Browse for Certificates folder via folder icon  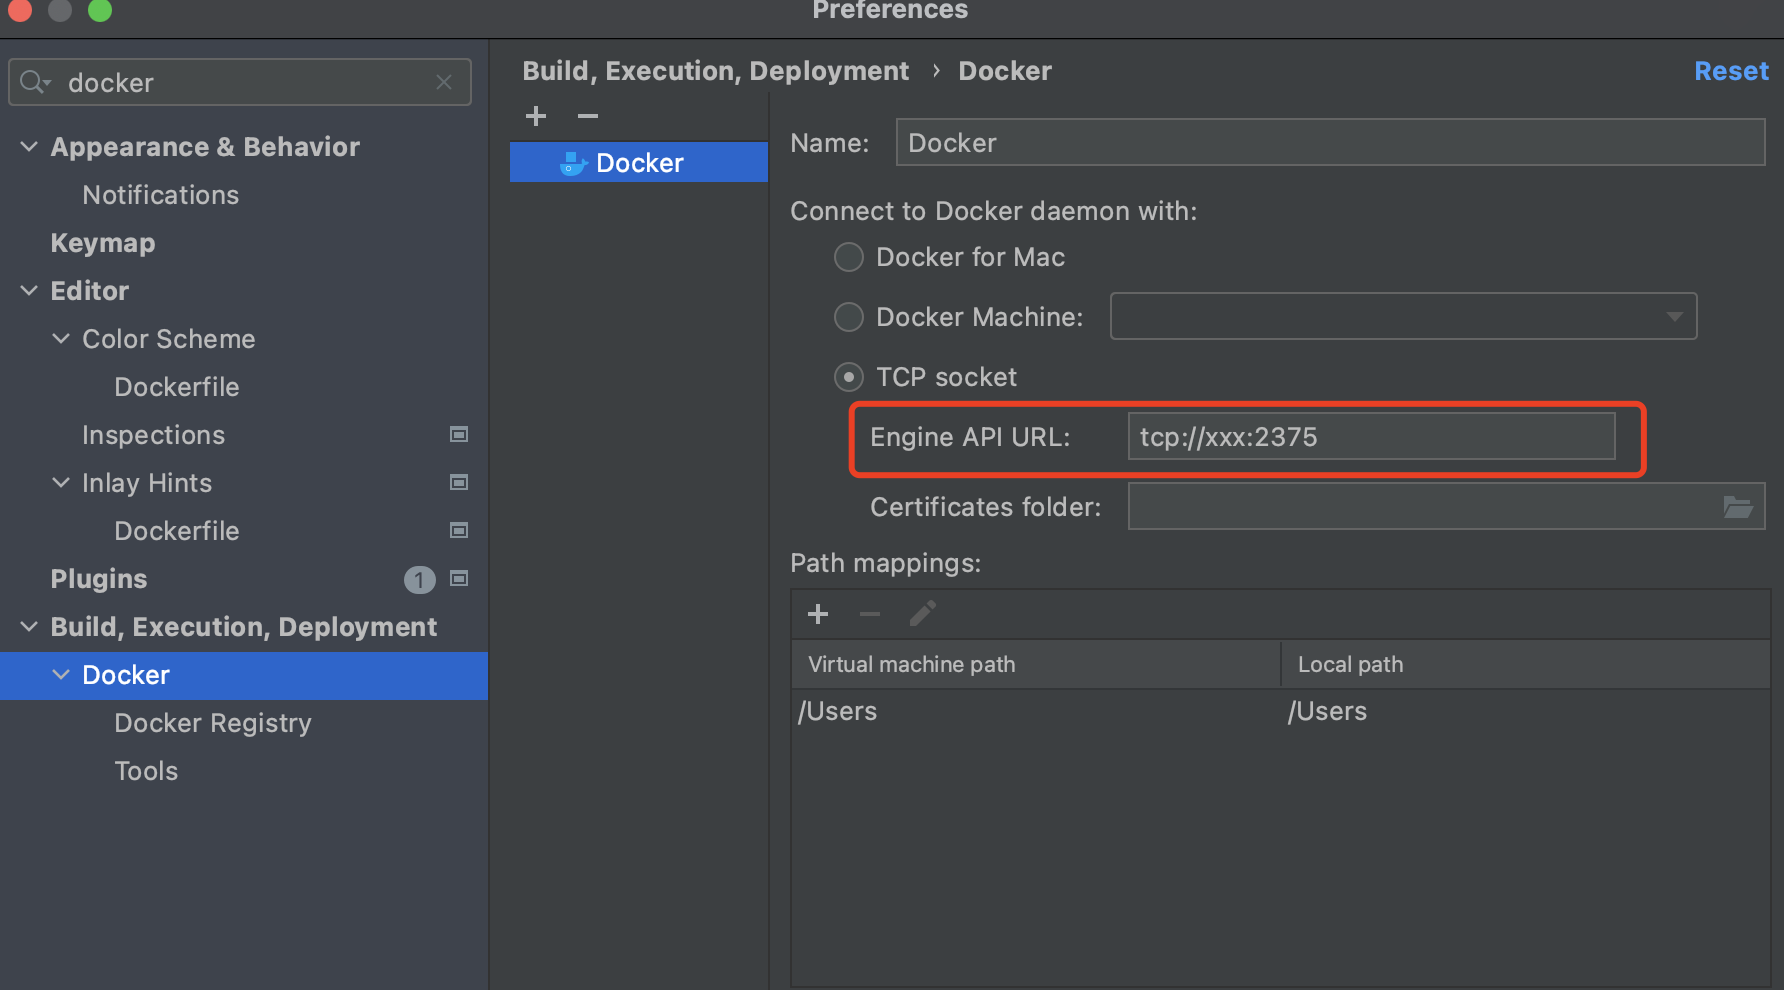(1738, 506)
